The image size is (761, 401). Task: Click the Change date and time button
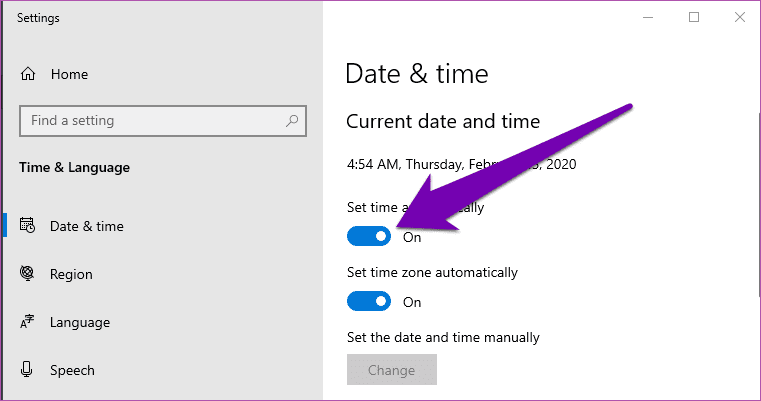click(x=392, y=370)
